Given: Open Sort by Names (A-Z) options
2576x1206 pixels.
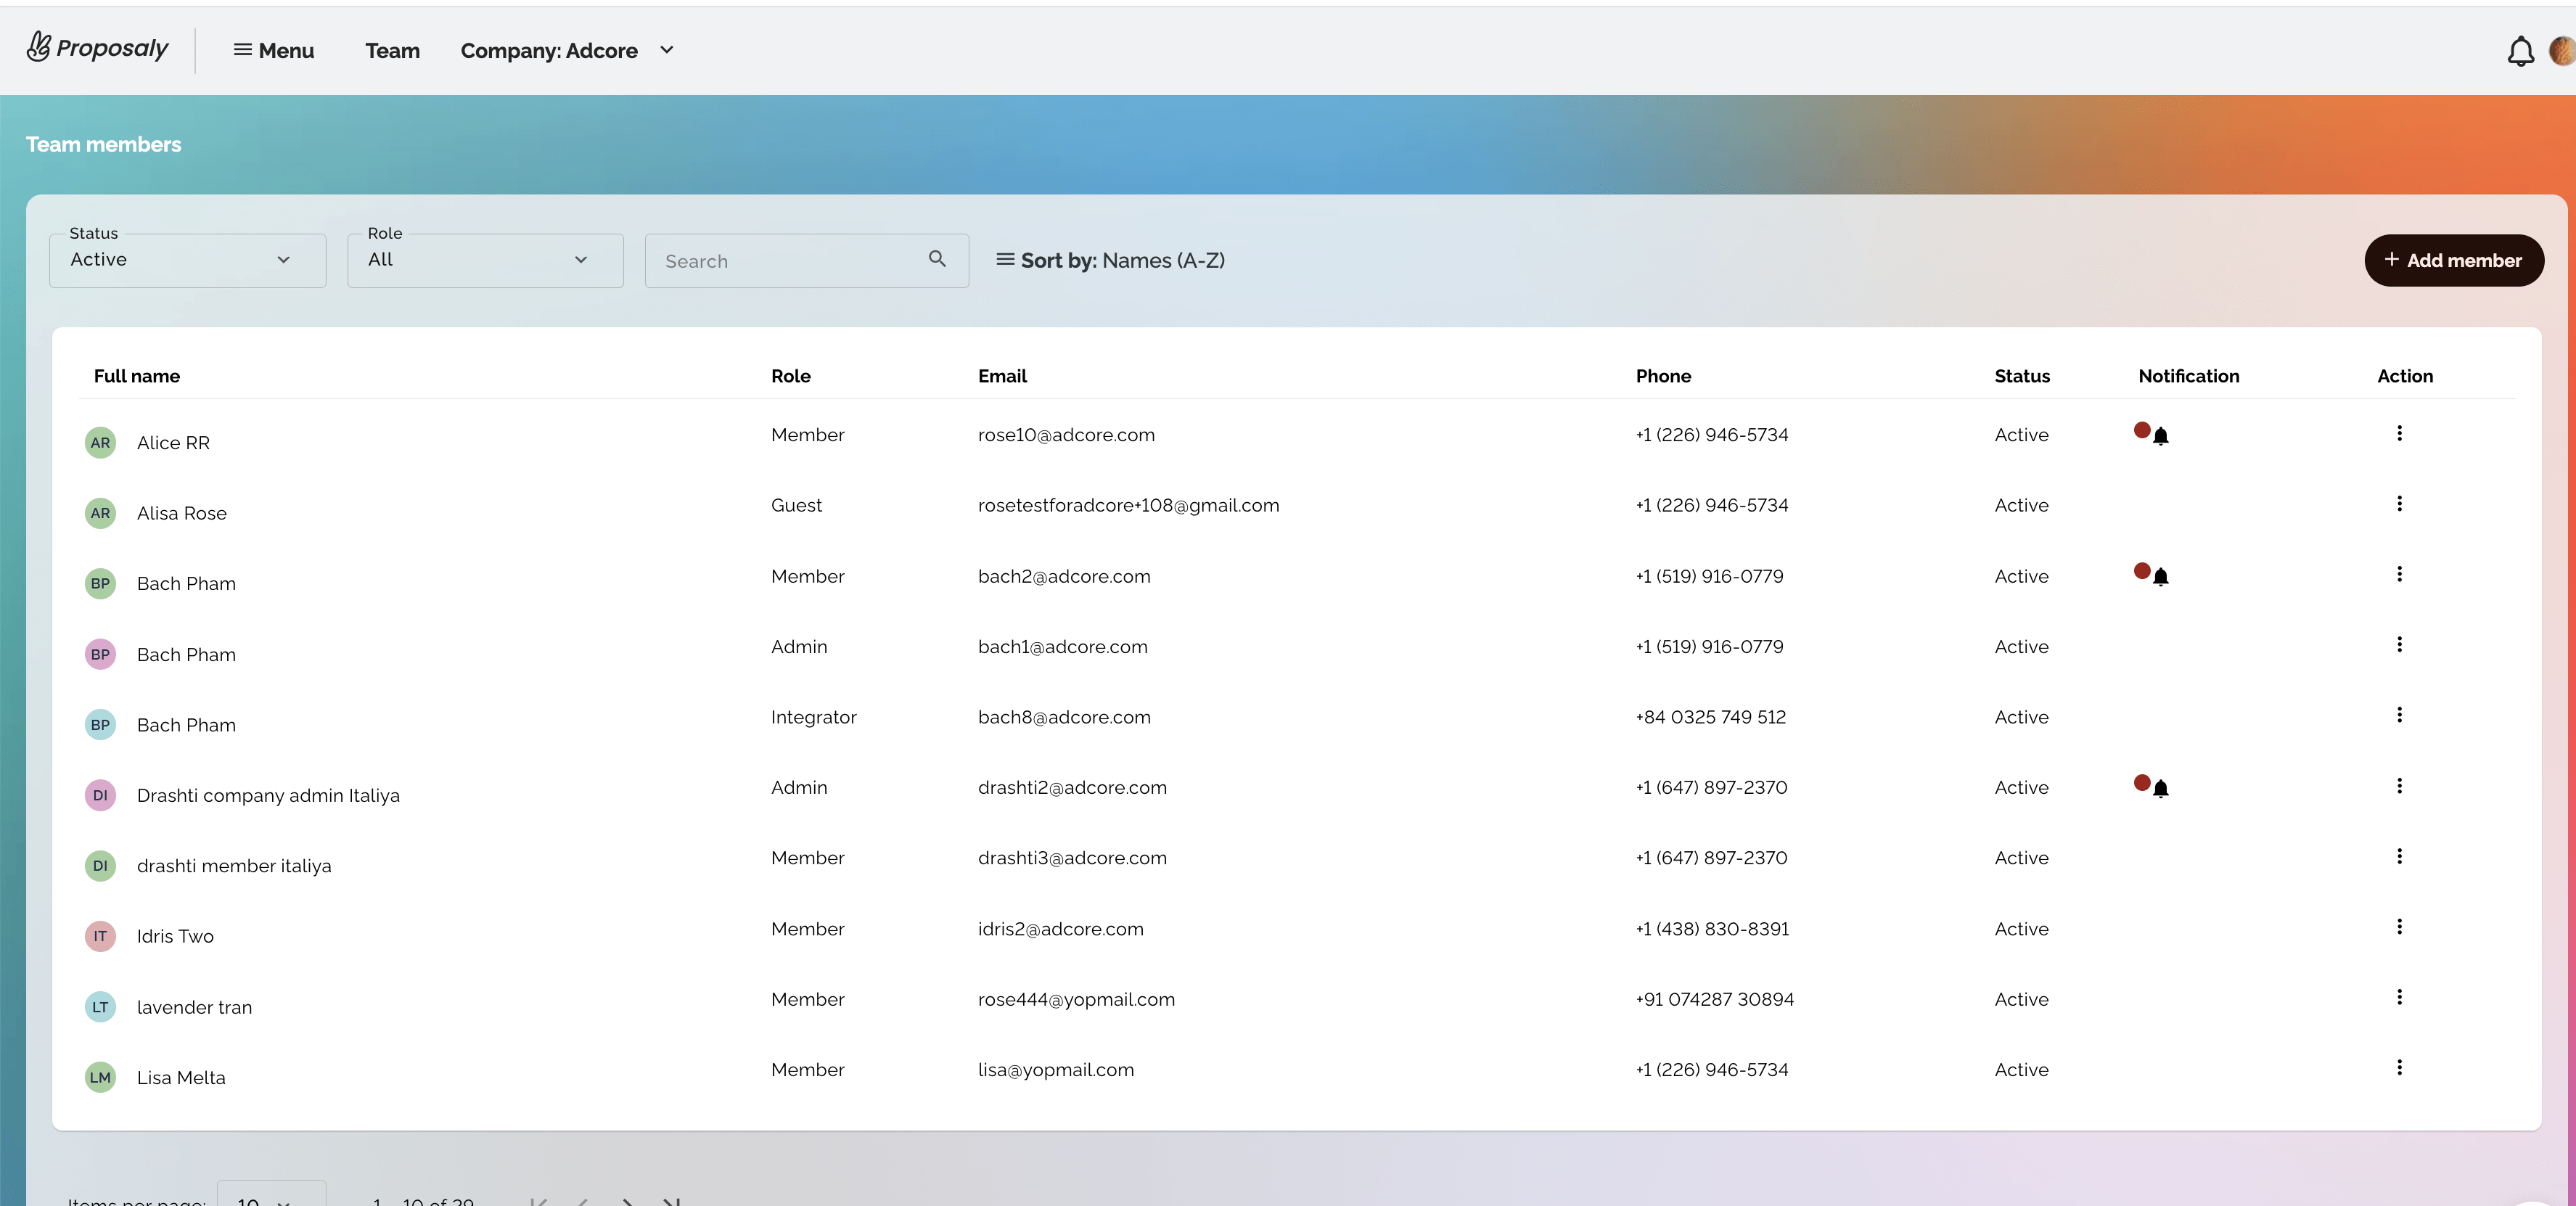Looking at the screenshot, I should pos(1110,261).
